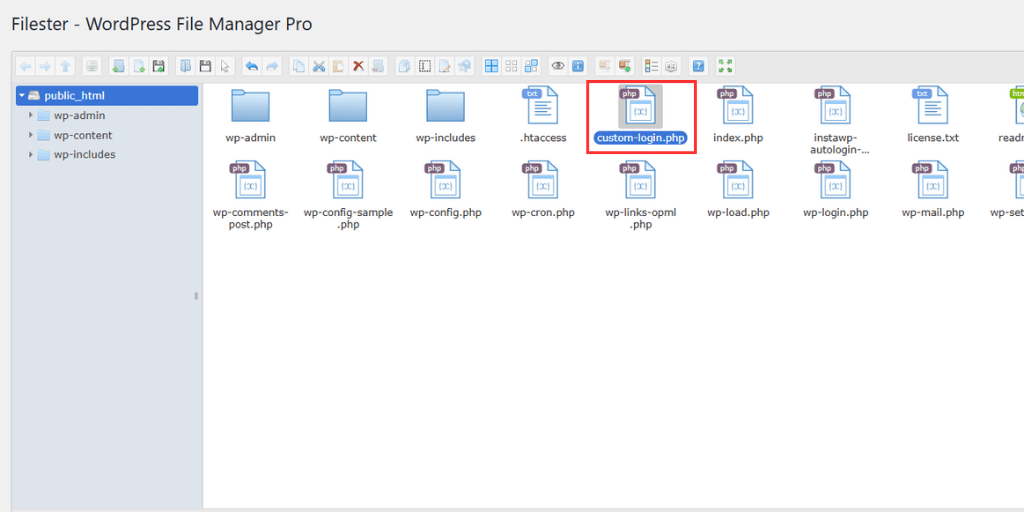Show file info with blue i icon
Screen dimensions: 1024x512
point(578,66)
